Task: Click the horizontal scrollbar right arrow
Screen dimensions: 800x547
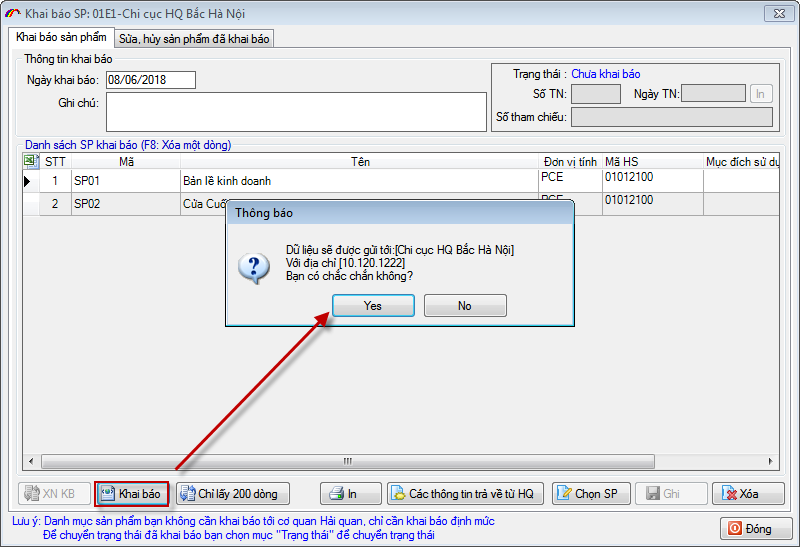Action: coord(771,462)
